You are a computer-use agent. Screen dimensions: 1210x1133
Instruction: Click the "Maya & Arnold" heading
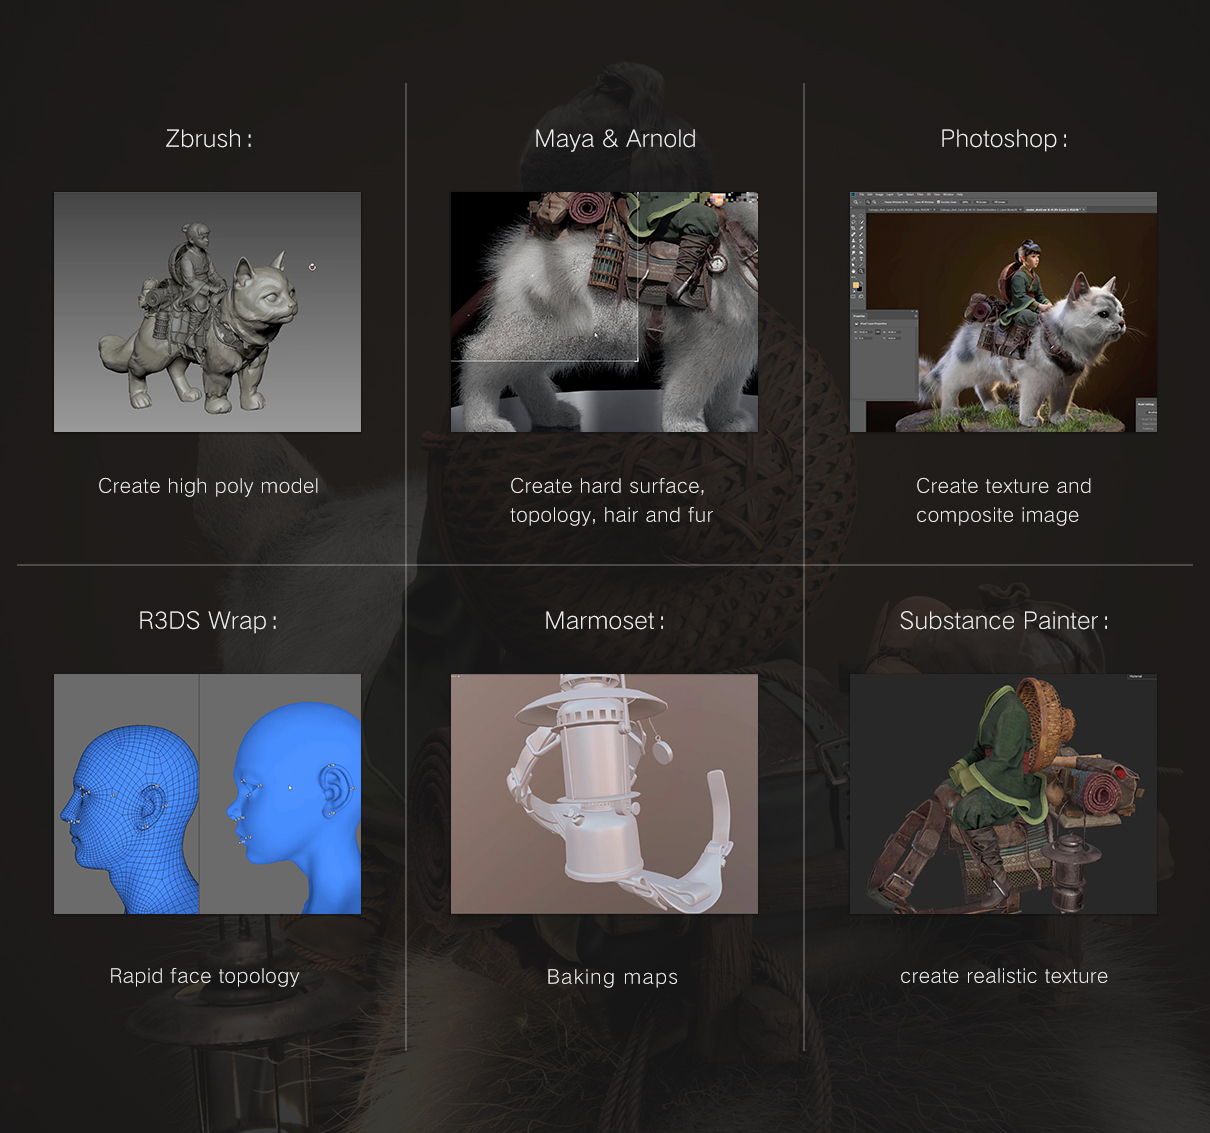click(x=615, y=139)
